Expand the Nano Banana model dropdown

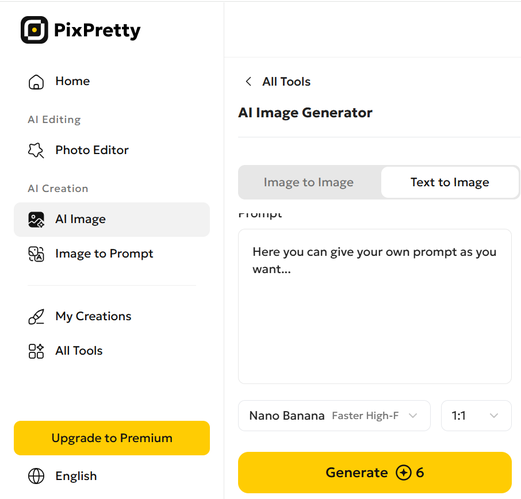pyautogui.click(x=334, y=416)
